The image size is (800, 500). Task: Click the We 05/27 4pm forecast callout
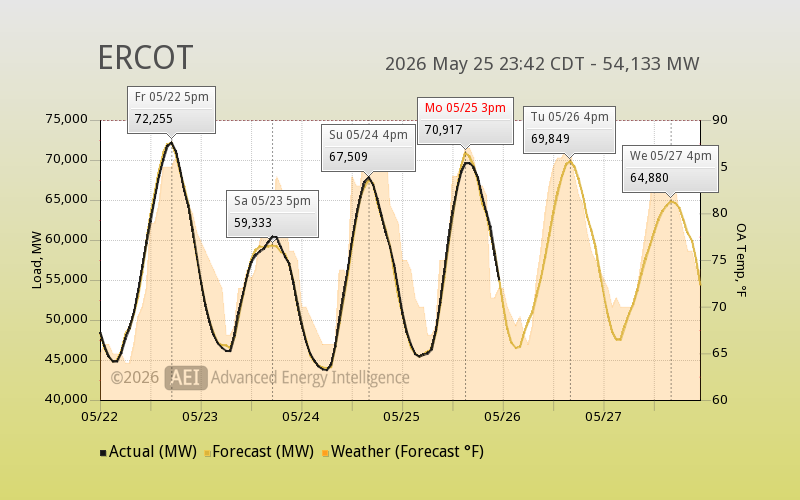[x=670, y=169]
